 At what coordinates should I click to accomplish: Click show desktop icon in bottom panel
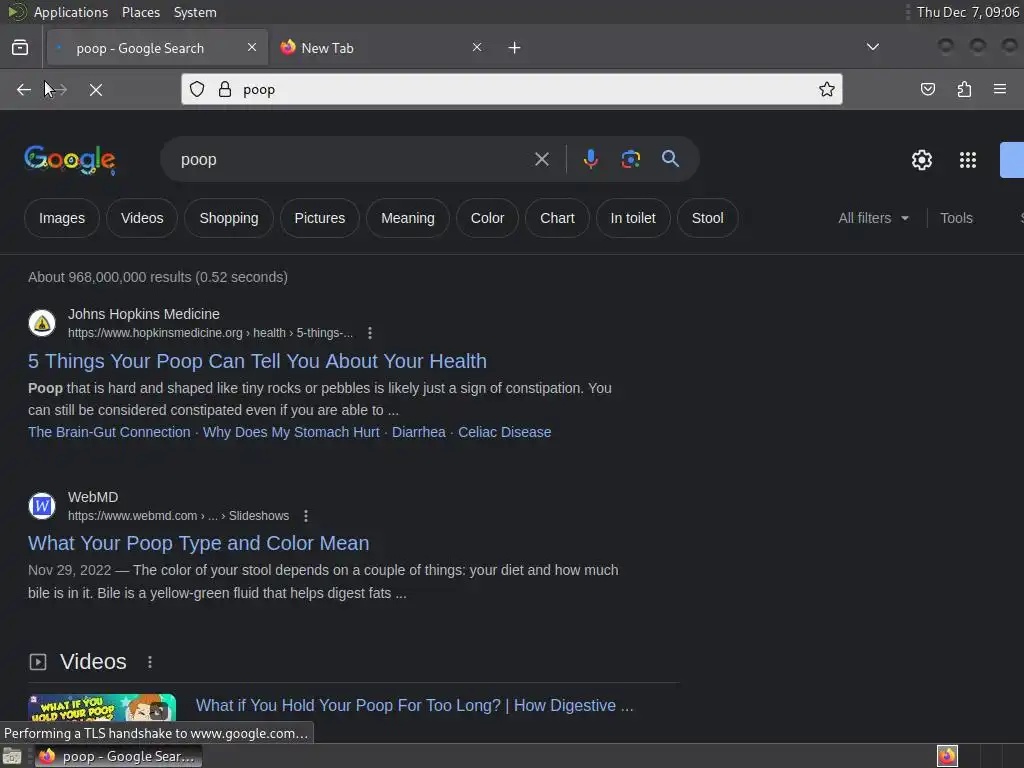click(12, 756)
